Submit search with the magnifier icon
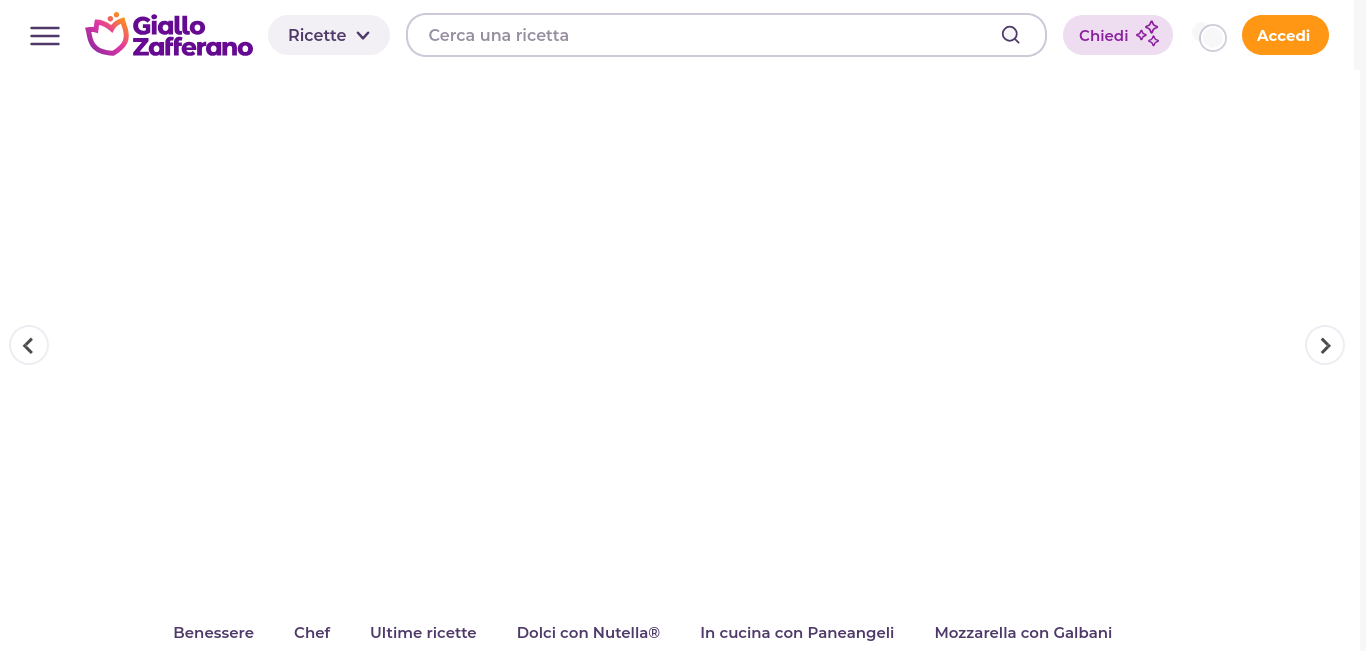 1011,35
